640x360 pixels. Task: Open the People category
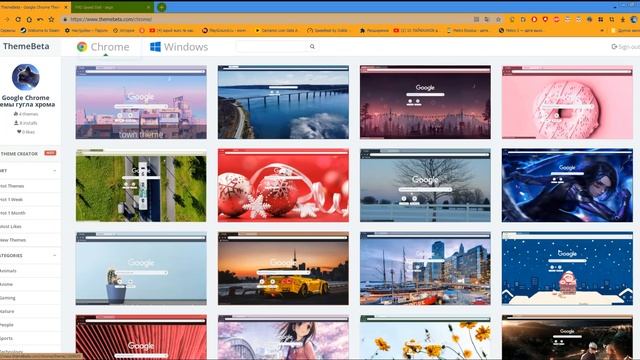pyautogui.click(x=7, y=325)
